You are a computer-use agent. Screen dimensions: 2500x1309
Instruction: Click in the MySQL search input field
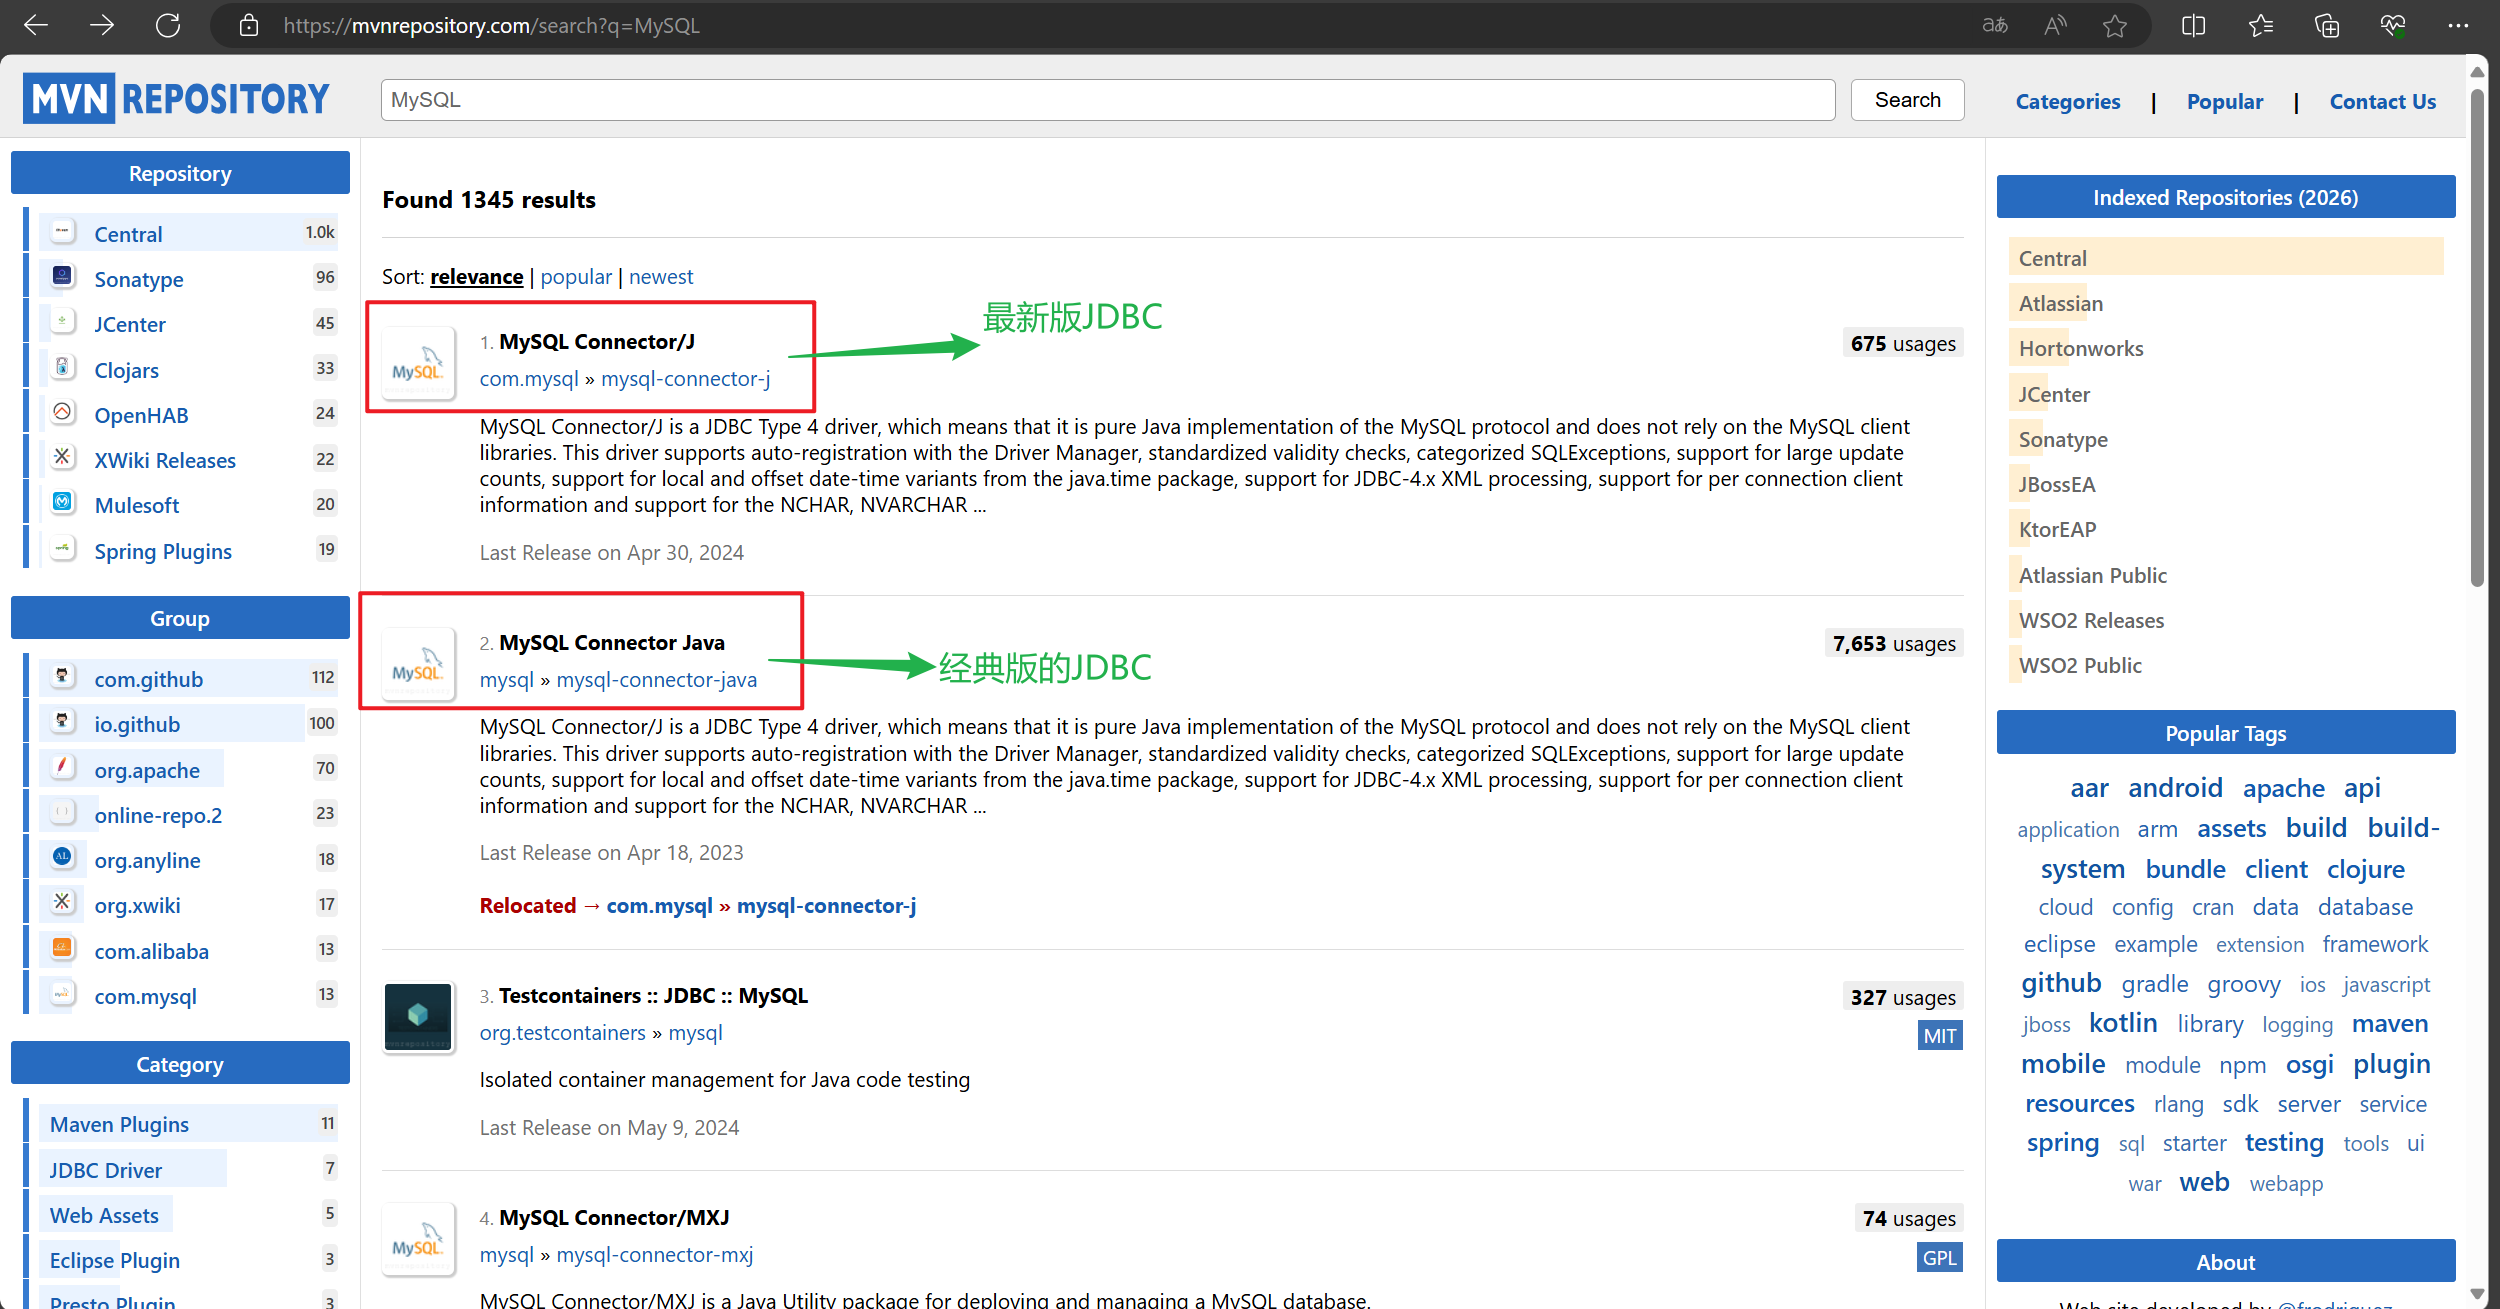1108,100
